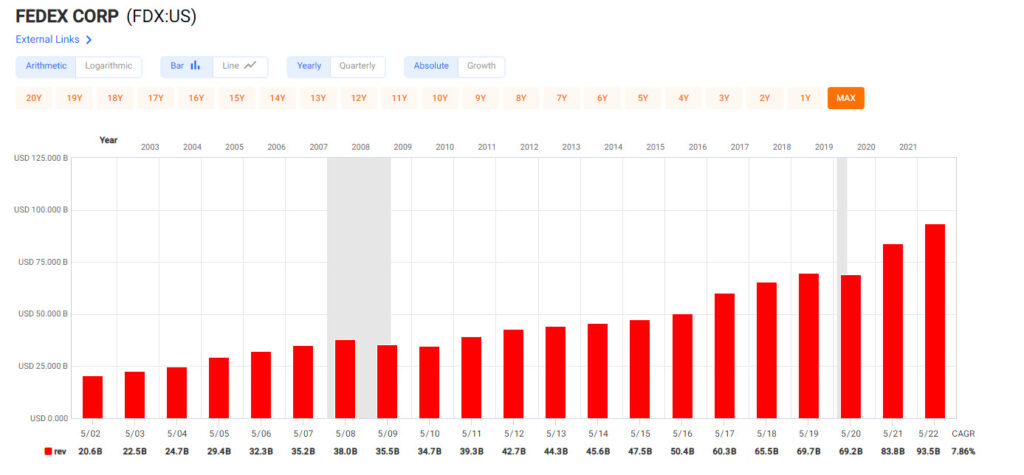Show Quarterly data

[357, 66]
